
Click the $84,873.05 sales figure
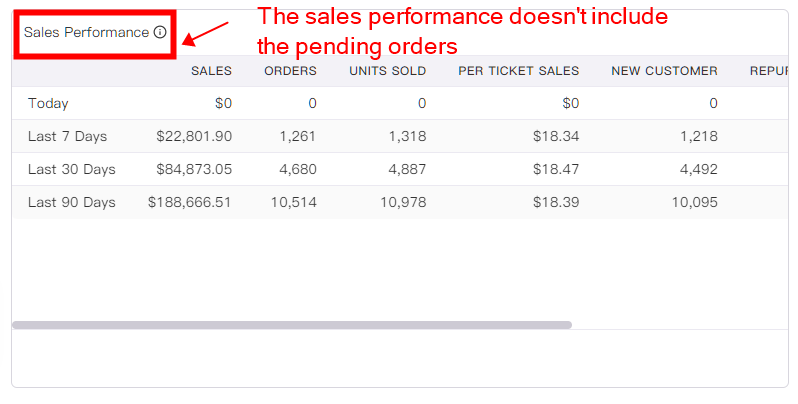[194, 169]
